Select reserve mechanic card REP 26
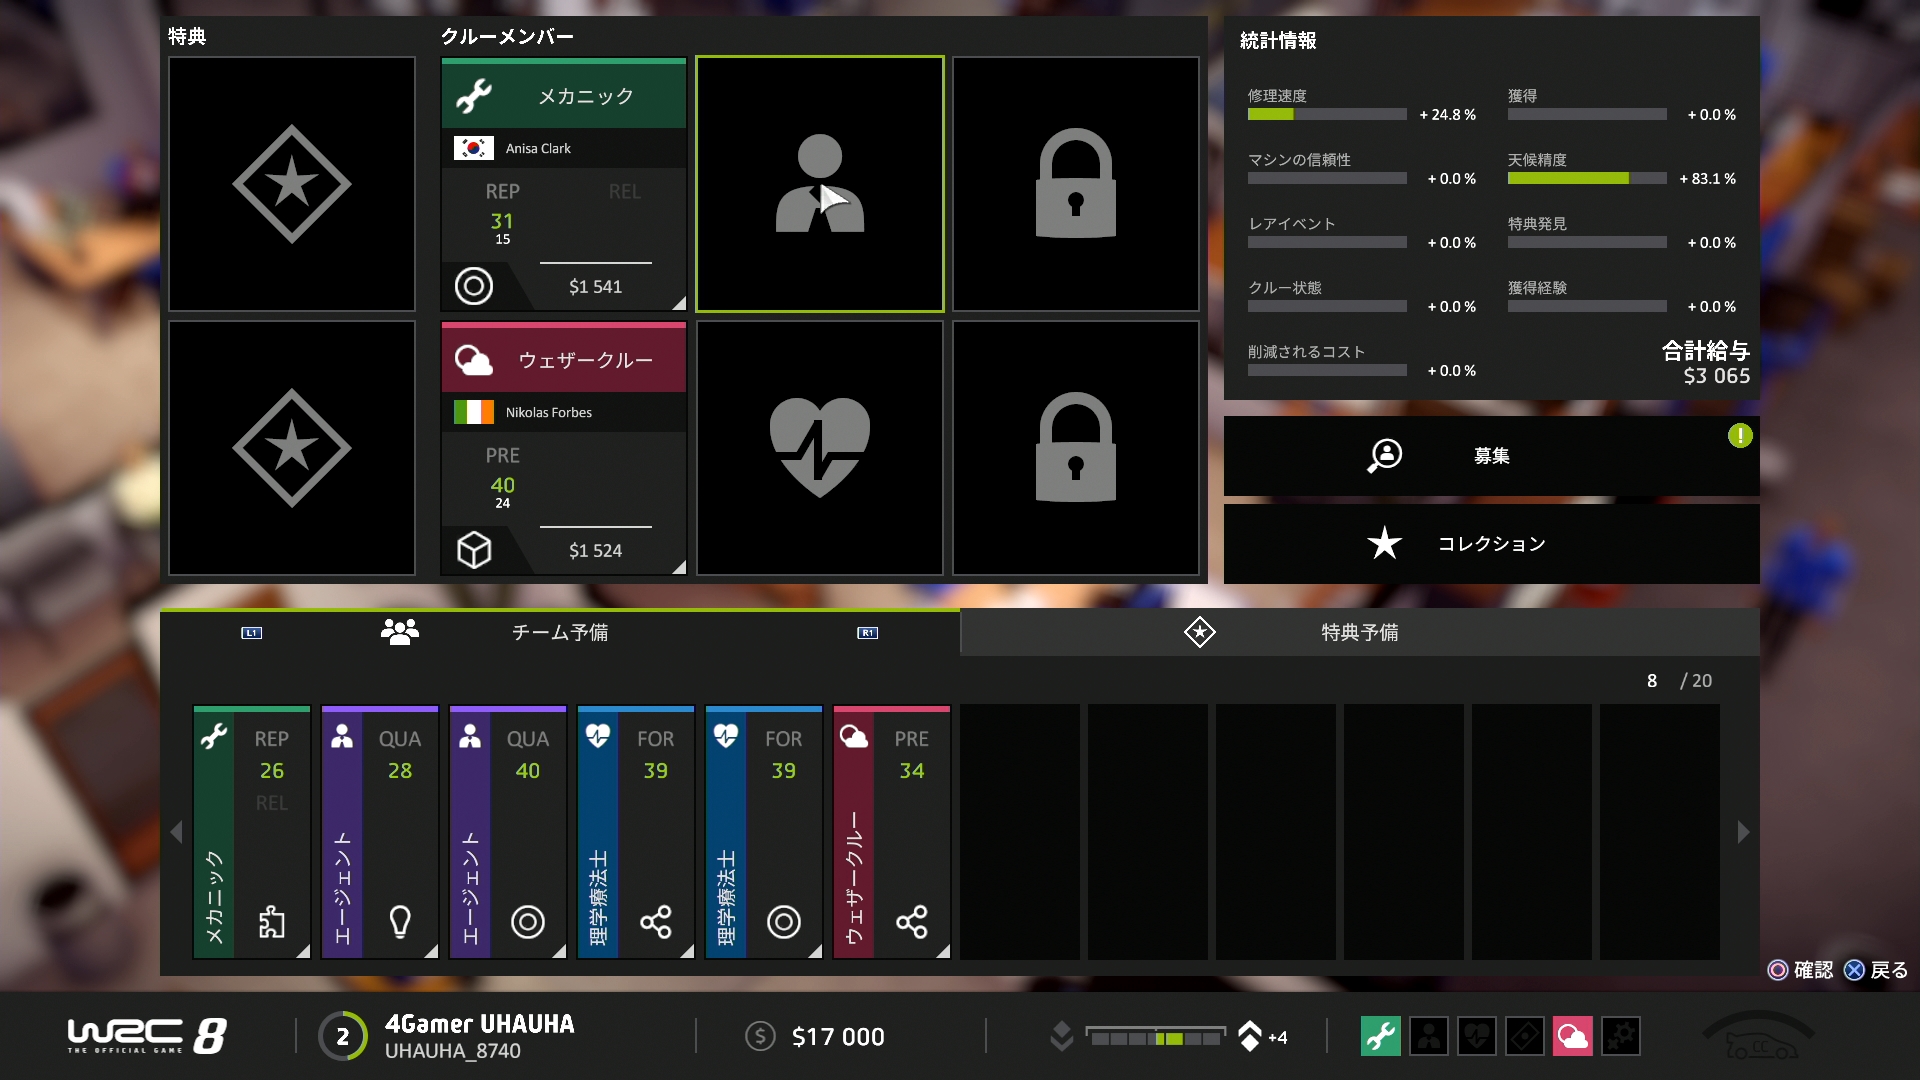Screen dimensions: 1920x1080 (x=251, y=832)
